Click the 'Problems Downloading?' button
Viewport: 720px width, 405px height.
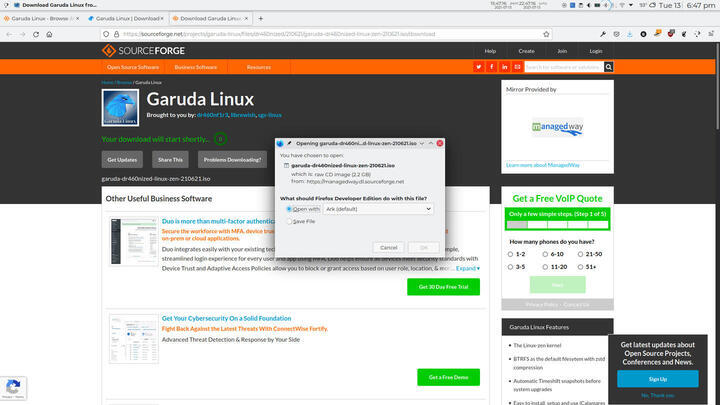[x=232, y=160]
